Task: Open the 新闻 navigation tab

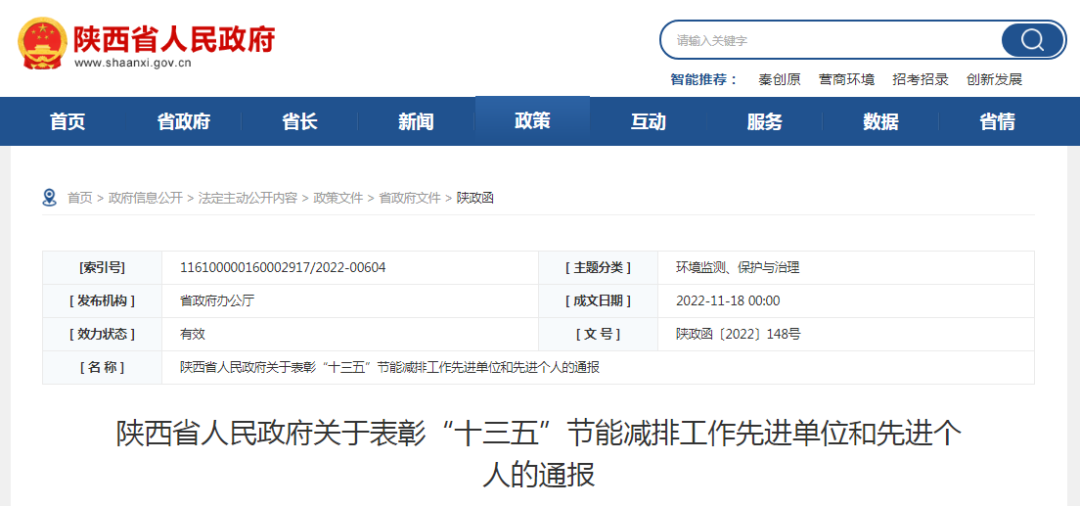Action: pos(416,122)
